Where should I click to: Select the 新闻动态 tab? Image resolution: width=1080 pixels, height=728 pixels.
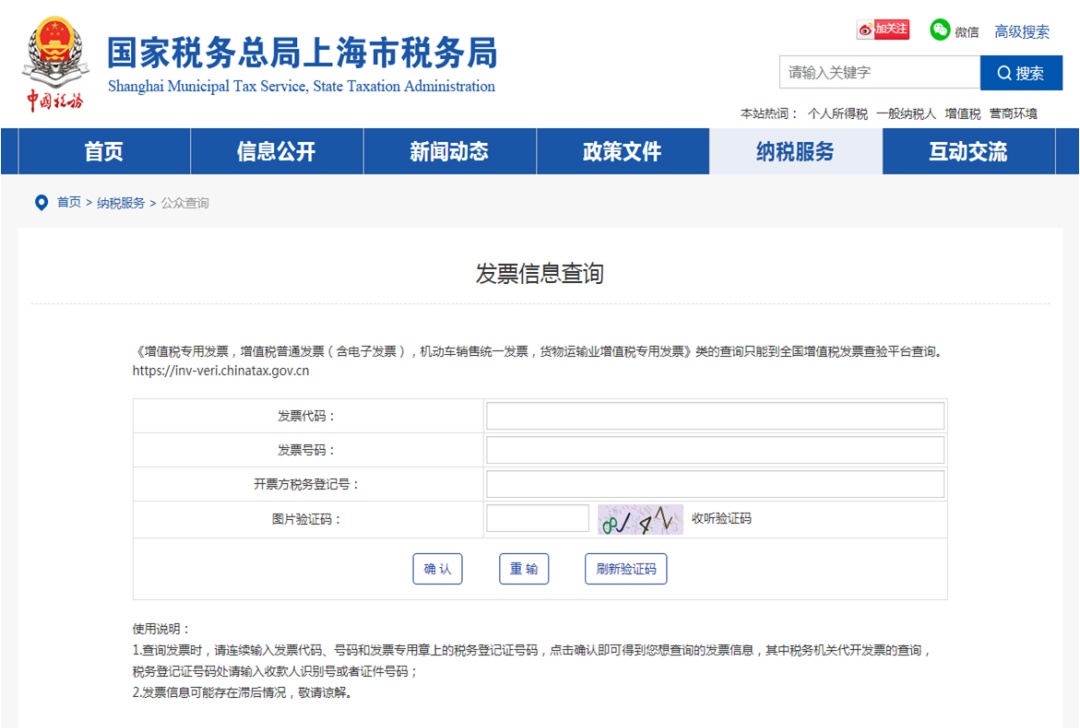pos(446,151)
